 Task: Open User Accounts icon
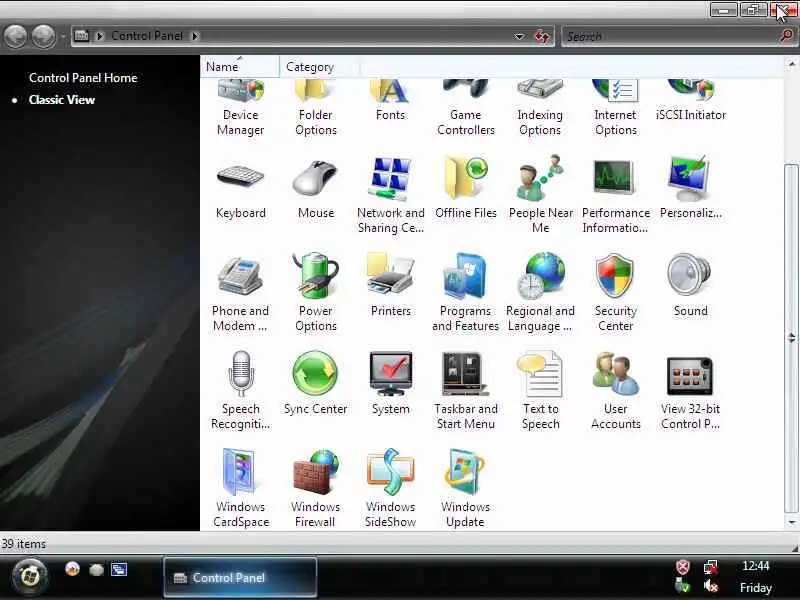coord(615,391)
